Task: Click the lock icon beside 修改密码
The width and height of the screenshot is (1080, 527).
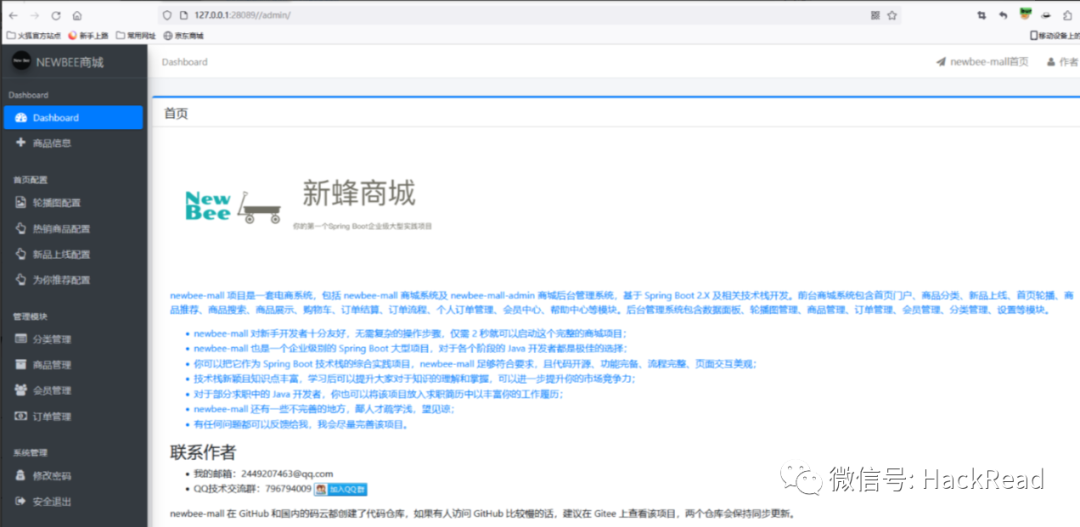Action: click(20, 475)
